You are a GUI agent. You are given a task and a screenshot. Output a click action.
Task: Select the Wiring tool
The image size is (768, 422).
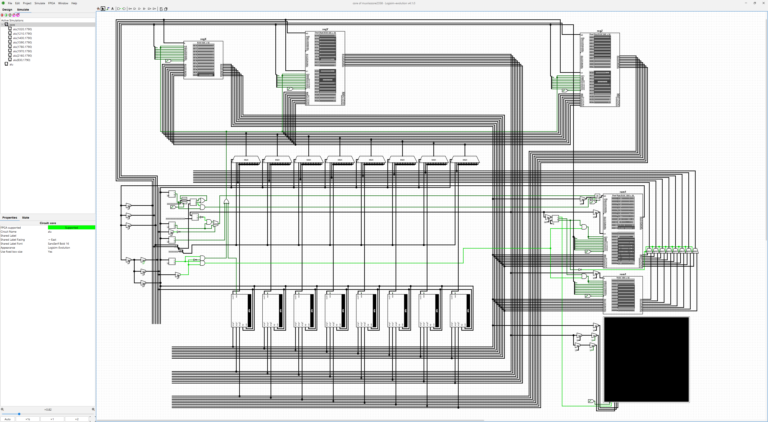tap(108, 8)
